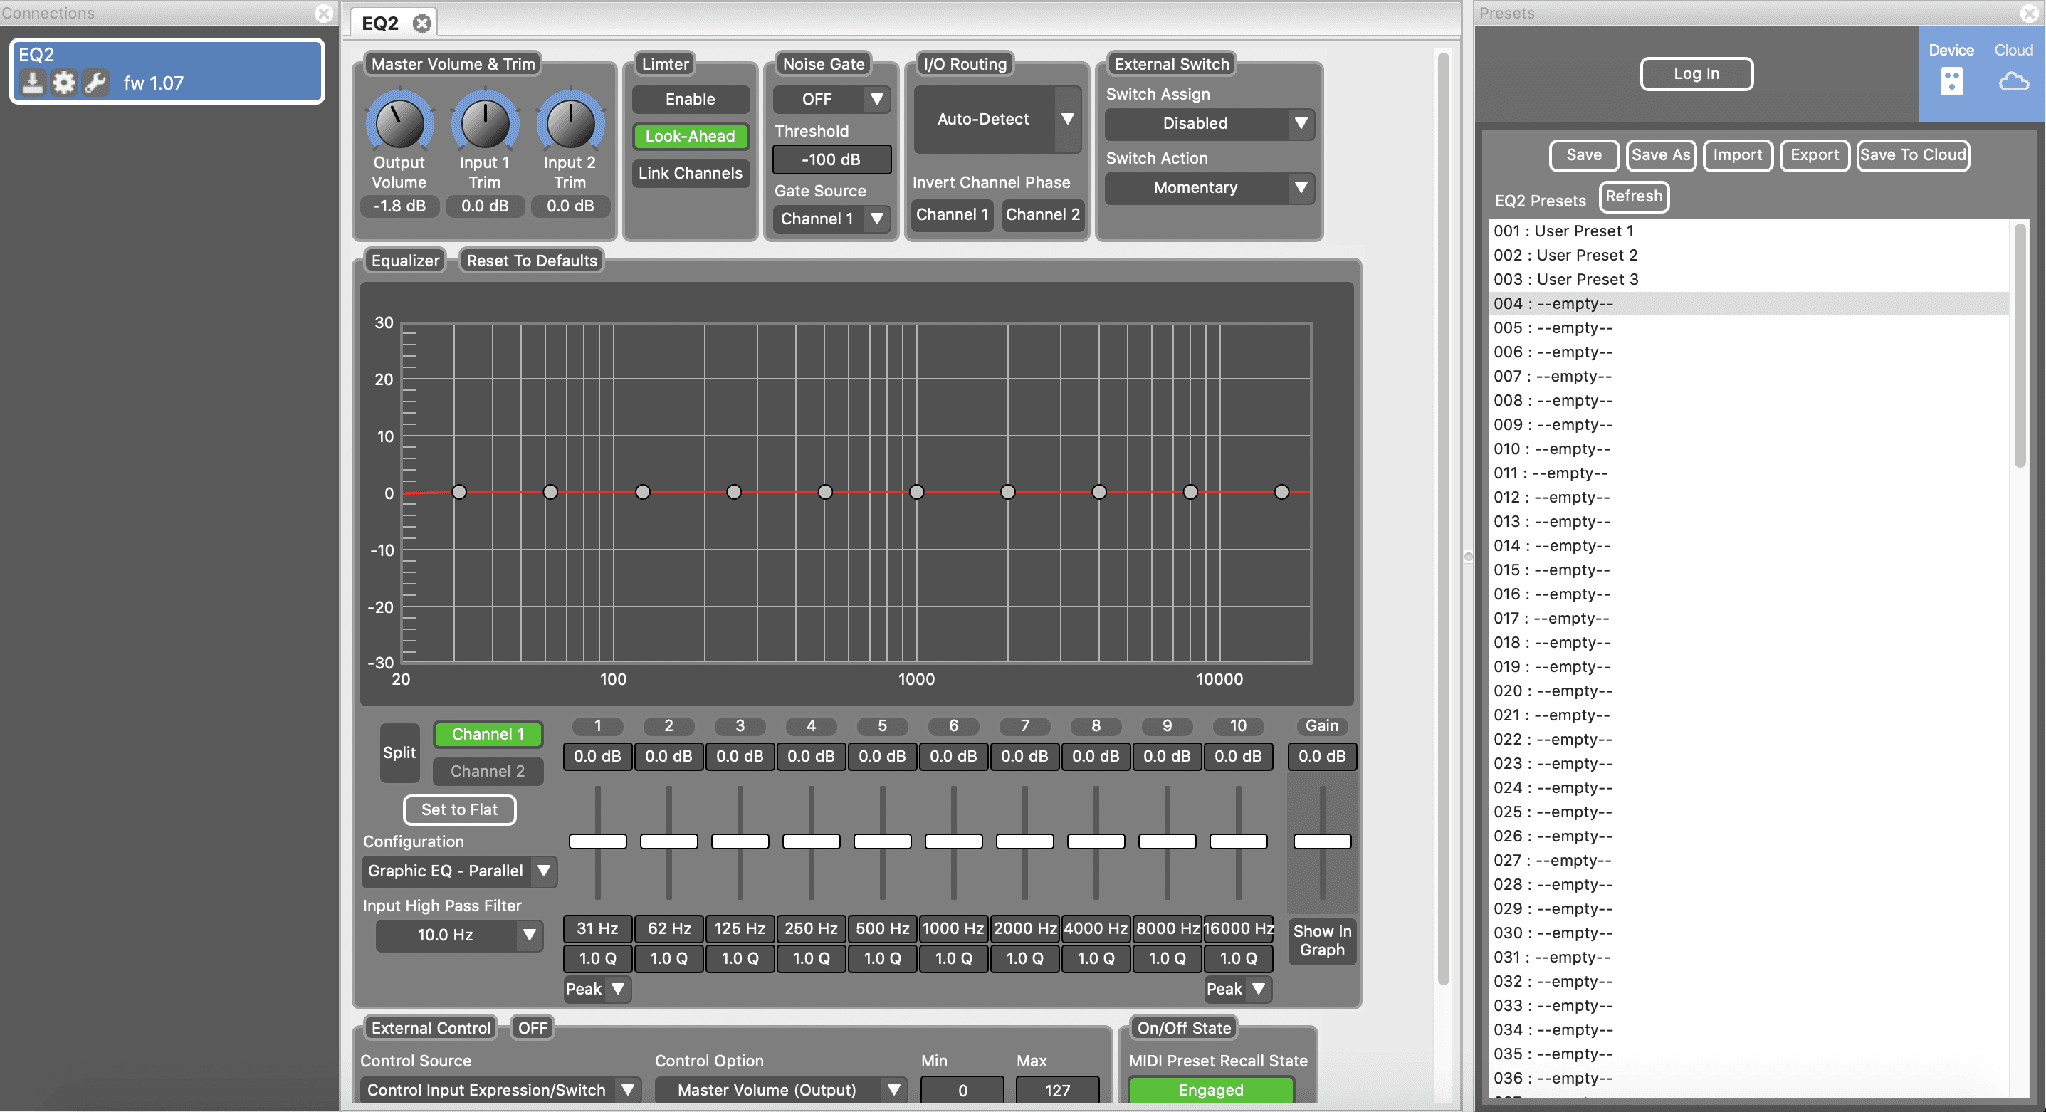Click the Input 2 Trim knob
The image size is (2046, 1112).
pyautogui.click(x=571, y=123)
